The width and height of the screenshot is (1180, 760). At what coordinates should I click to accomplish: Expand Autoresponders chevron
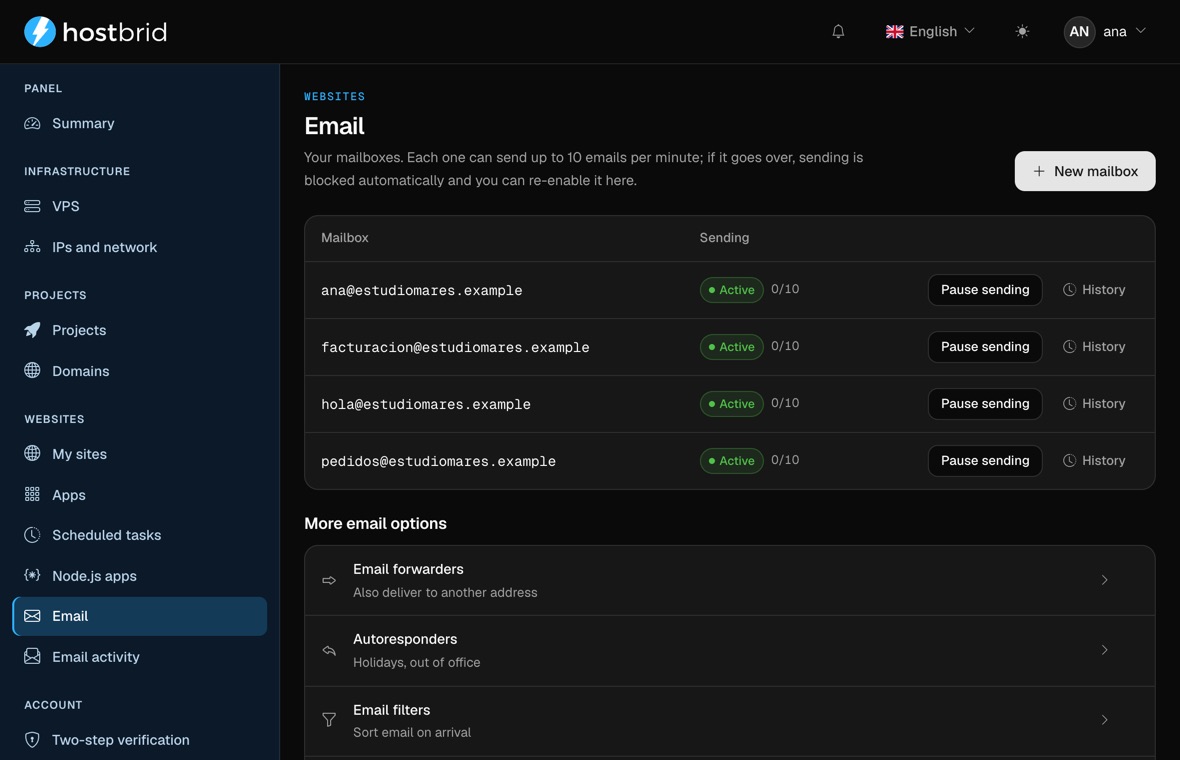(x=1104, y=650)
